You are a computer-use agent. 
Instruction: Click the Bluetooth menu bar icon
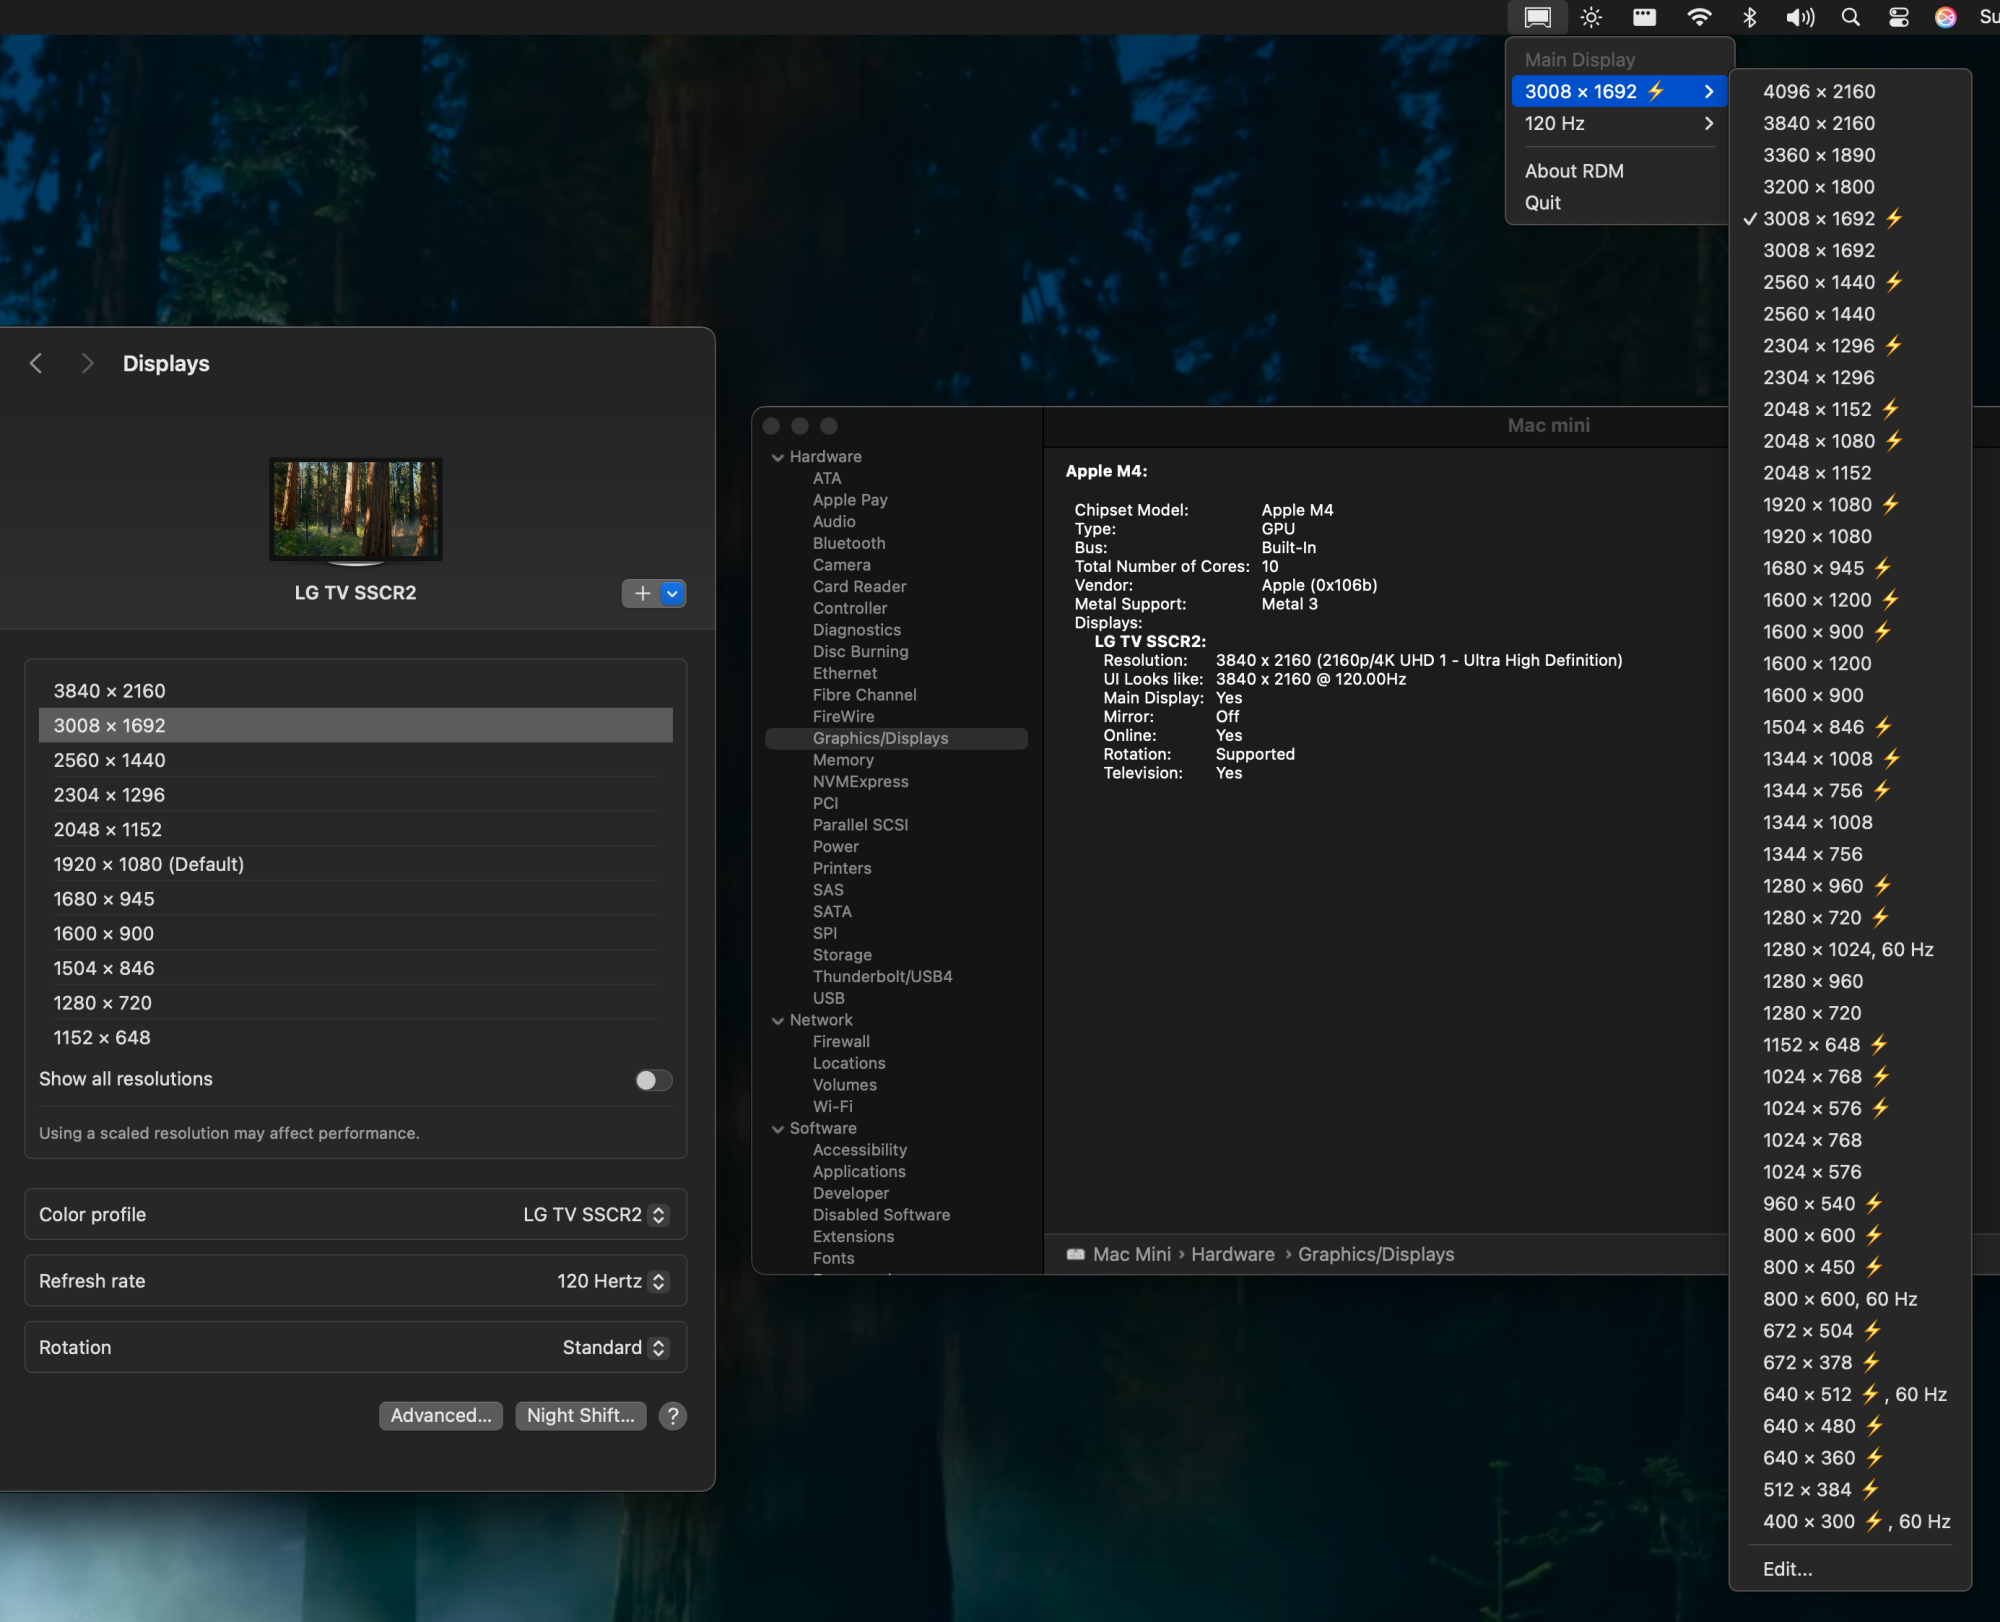click(1749, 17)
